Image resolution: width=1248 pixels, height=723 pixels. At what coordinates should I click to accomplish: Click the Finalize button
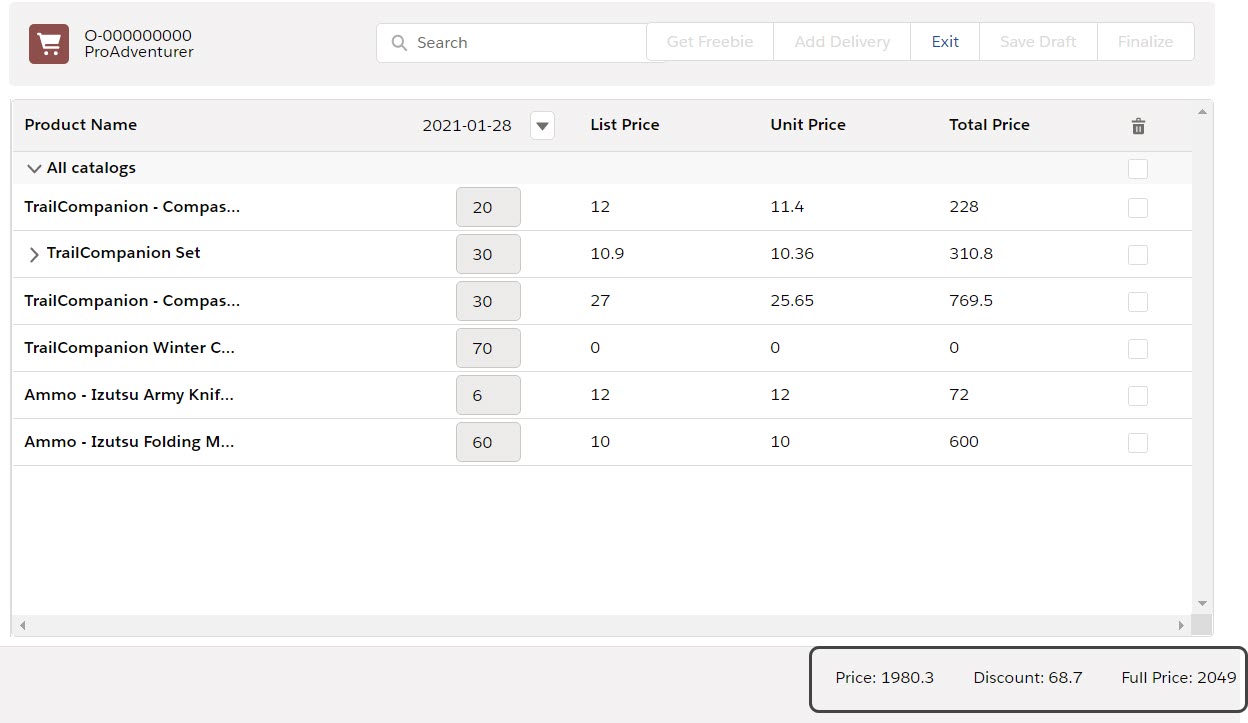pos(1145,42)
